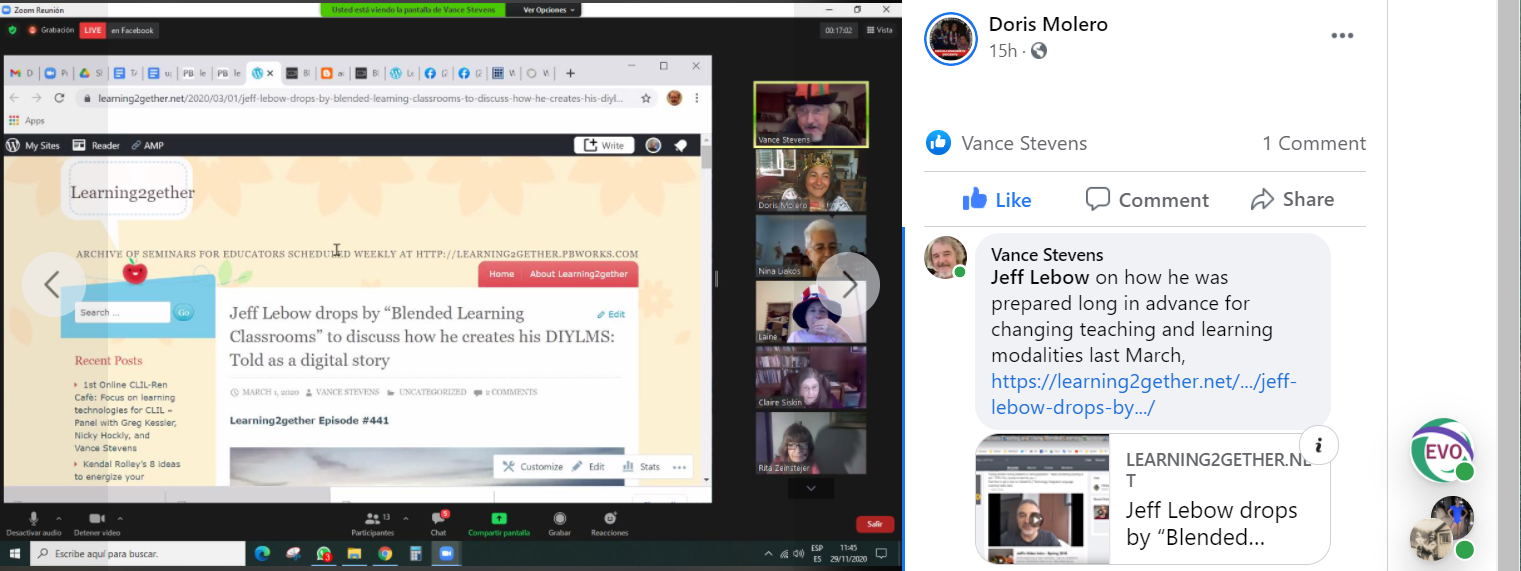Click the info icon on the link preview

coord(1319,445)
